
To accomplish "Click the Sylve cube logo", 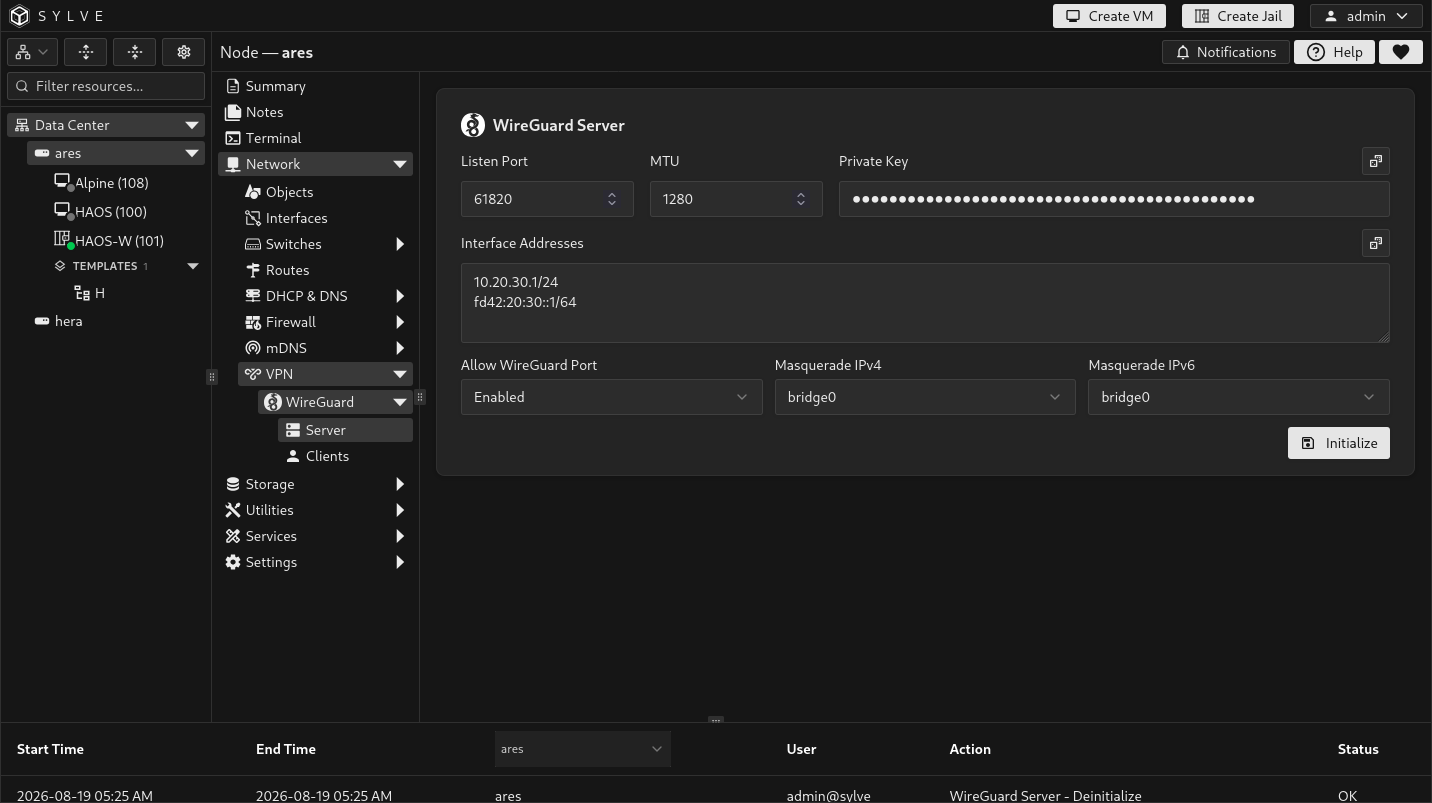I will [x=20, y=16].
